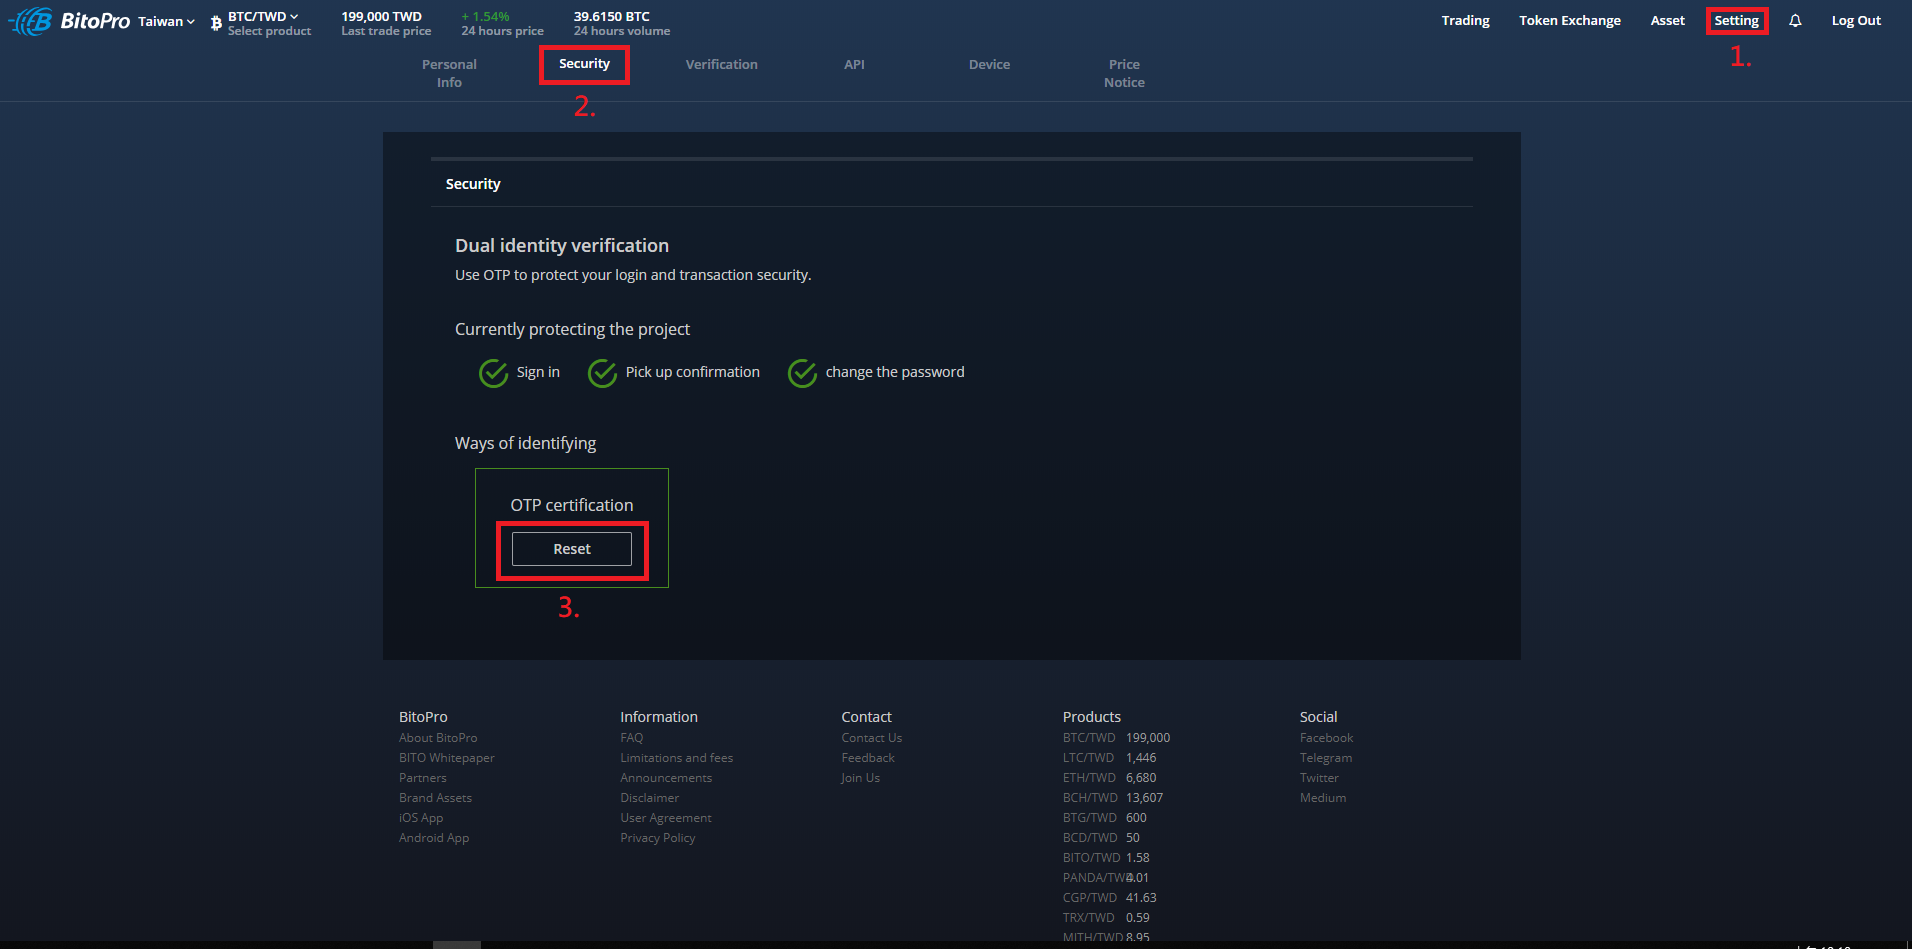The image size is (1912, 949).
Task: Select the Price Notice tab
Action: pos(1124,73)
